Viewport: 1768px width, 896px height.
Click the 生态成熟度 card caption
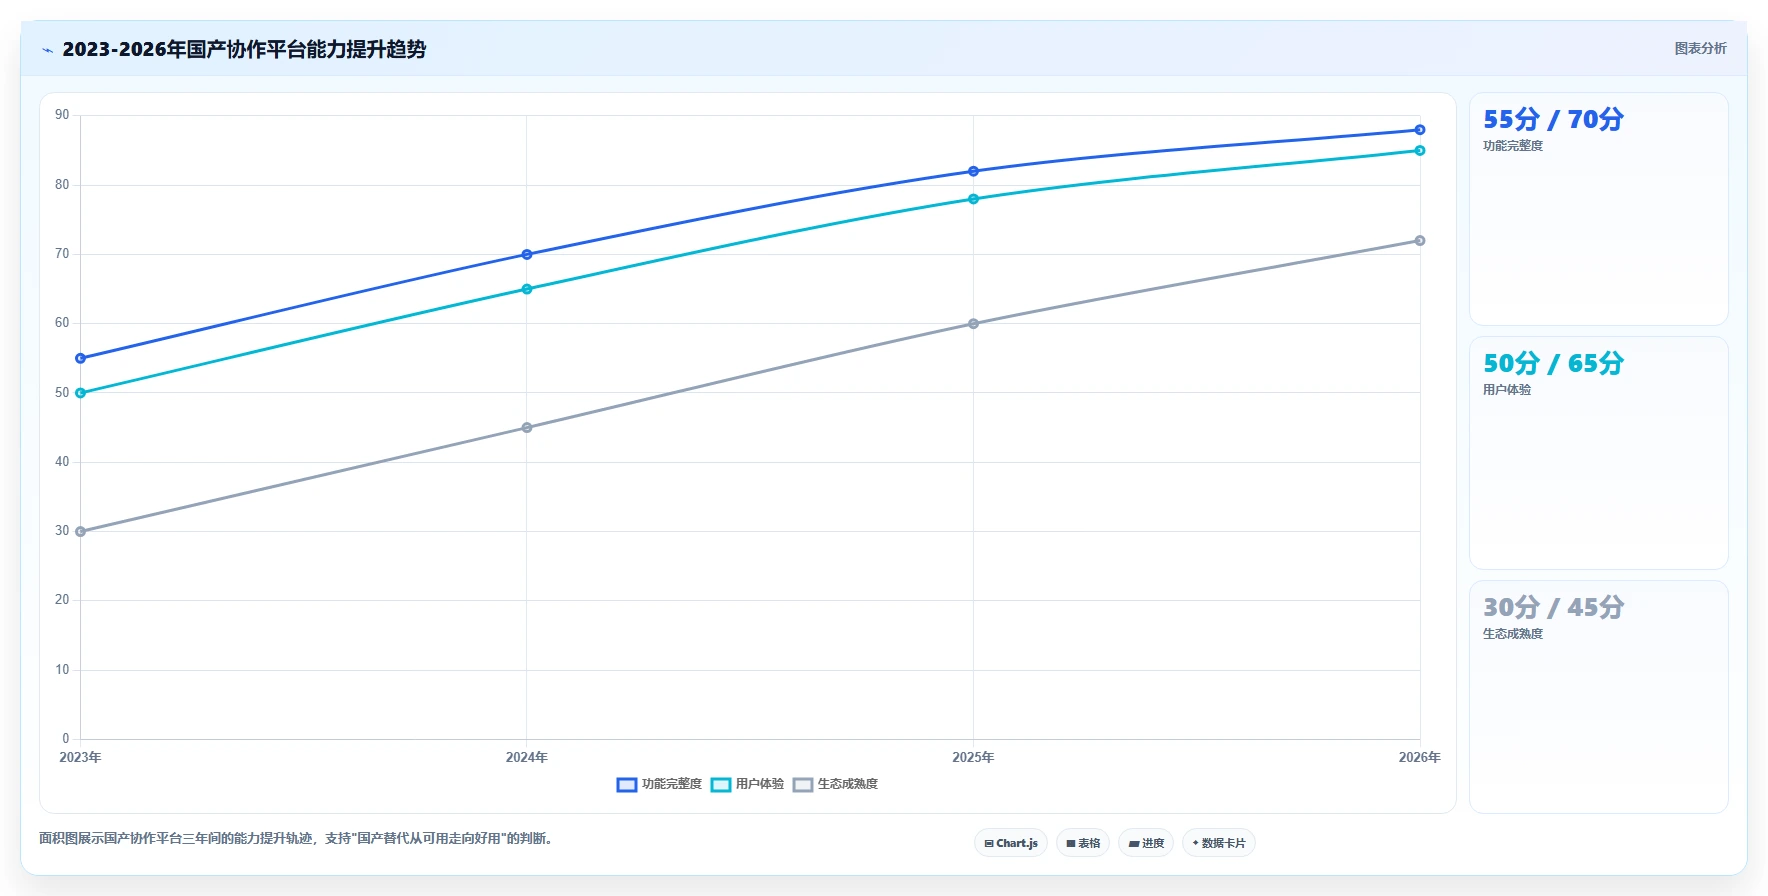click(x=1512, y=634)
